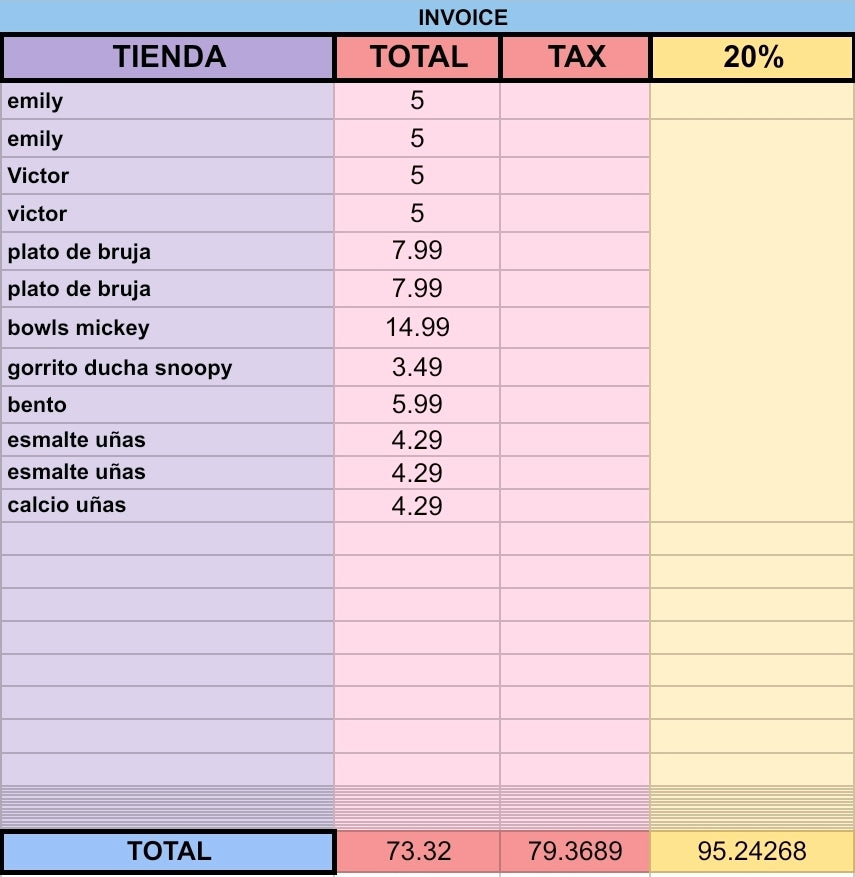Click the bento item cell

click(168, 404)
